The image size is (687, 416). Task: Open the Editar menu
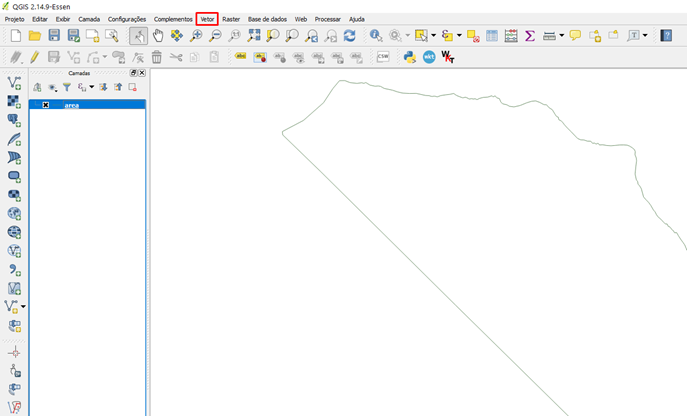(x=39, y=19)
